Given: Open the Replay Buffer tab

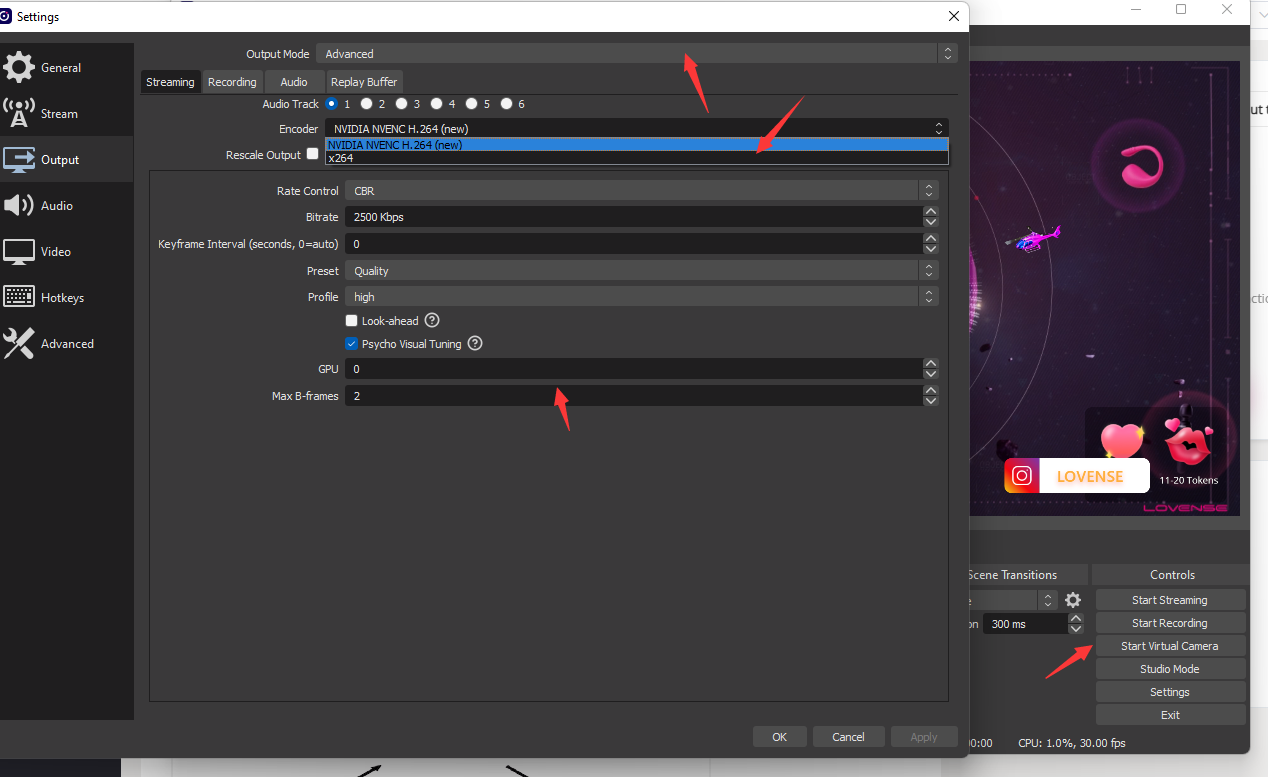Looking at the screenshot, I should click(x=364, y=82).
